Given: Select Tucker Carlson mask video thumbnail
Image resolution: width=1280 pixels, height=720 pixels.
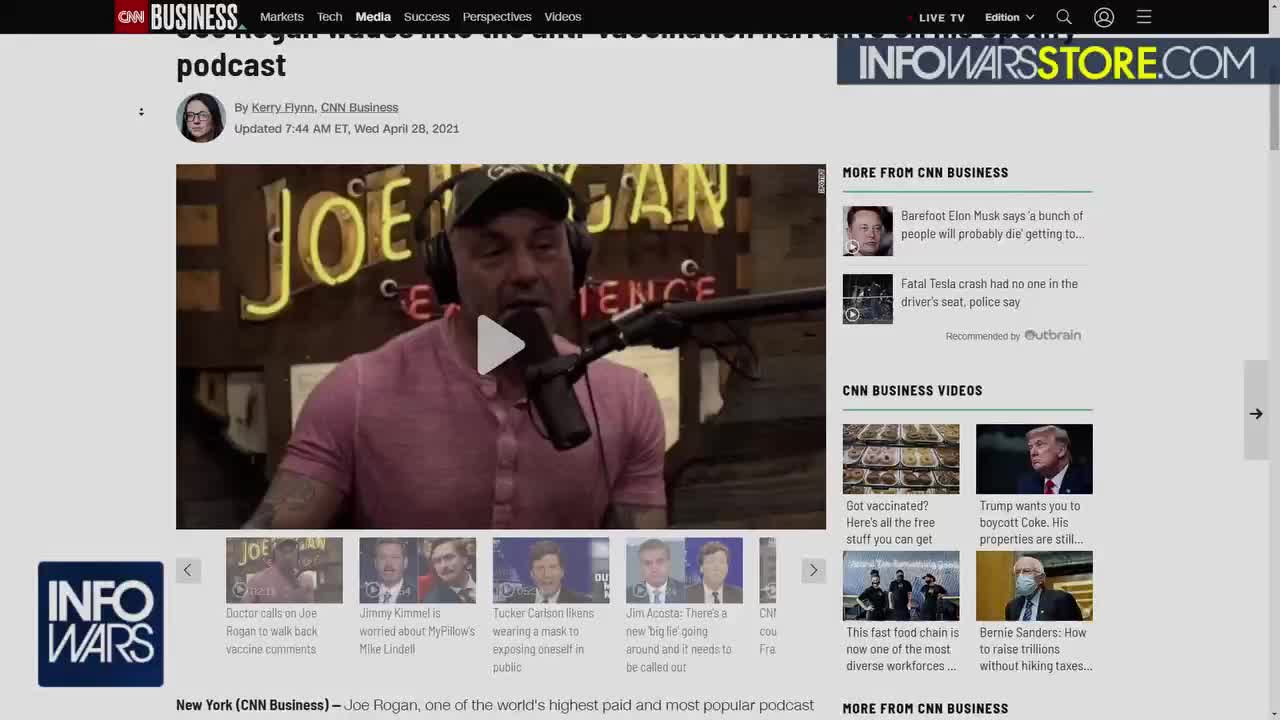Looking at the screenshot, I should pos(550,570).
